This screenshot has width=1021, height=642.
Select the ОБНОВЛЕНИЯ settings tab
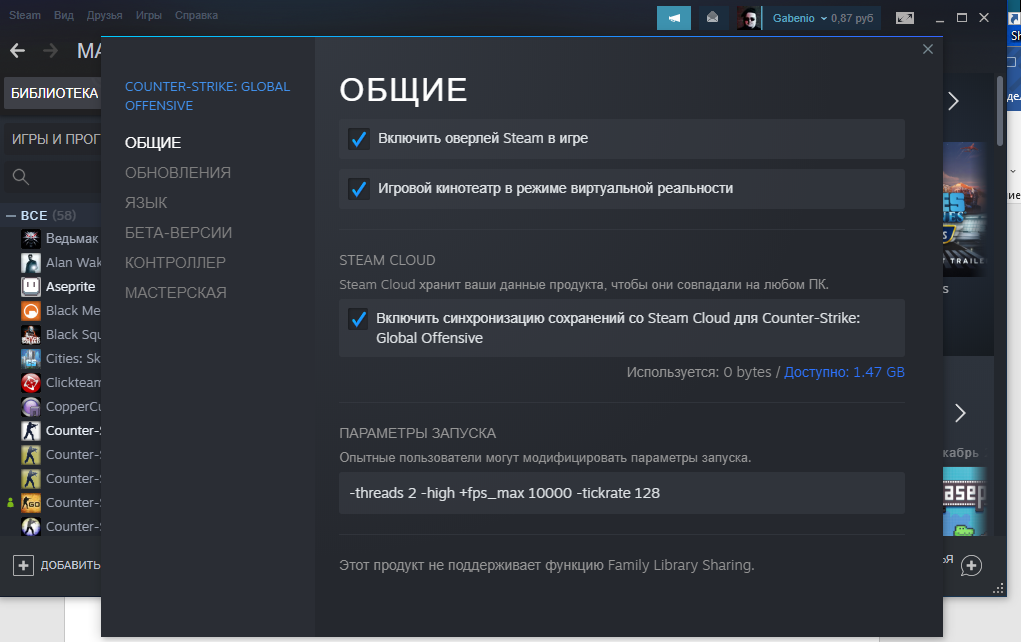(x=178, y=173)
